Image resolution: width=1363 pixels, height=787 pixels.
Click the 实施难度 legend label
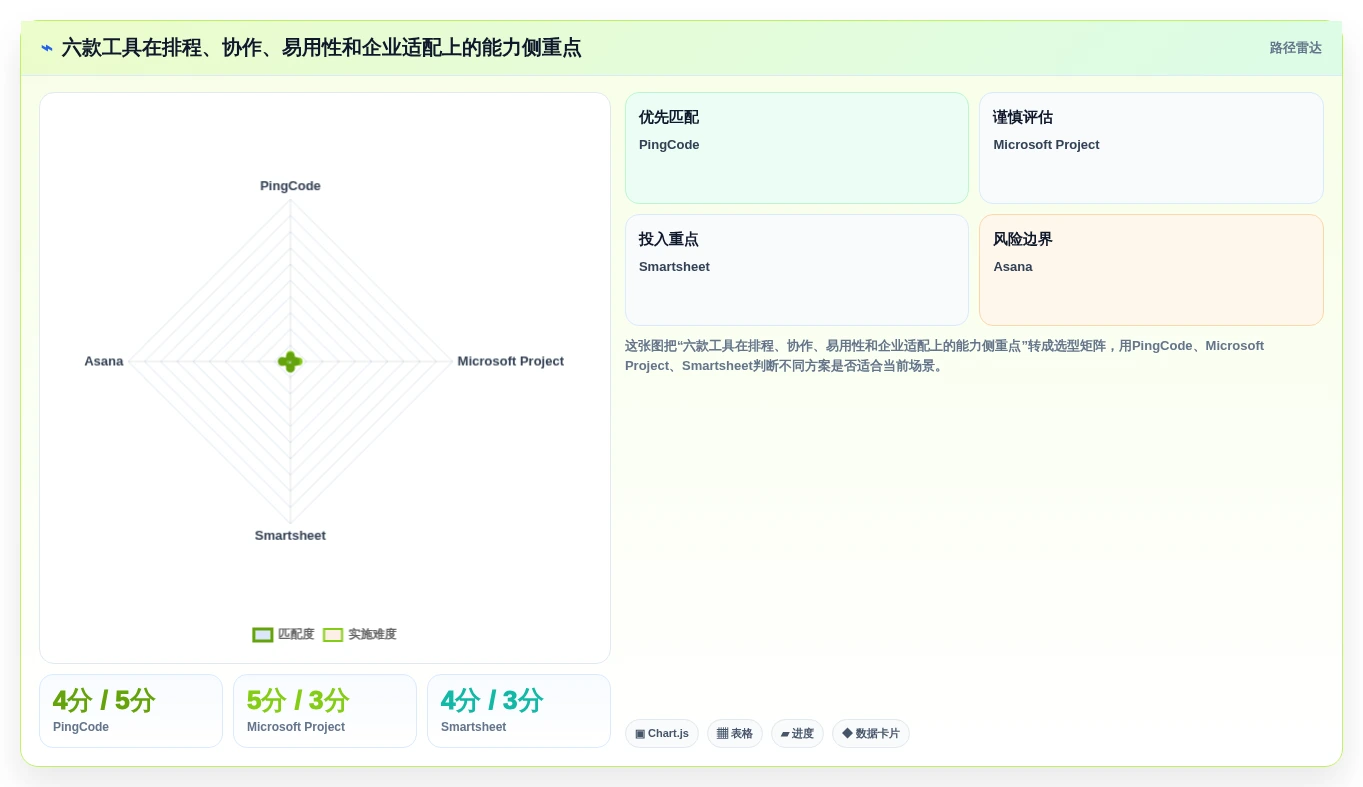click(372, 635)
